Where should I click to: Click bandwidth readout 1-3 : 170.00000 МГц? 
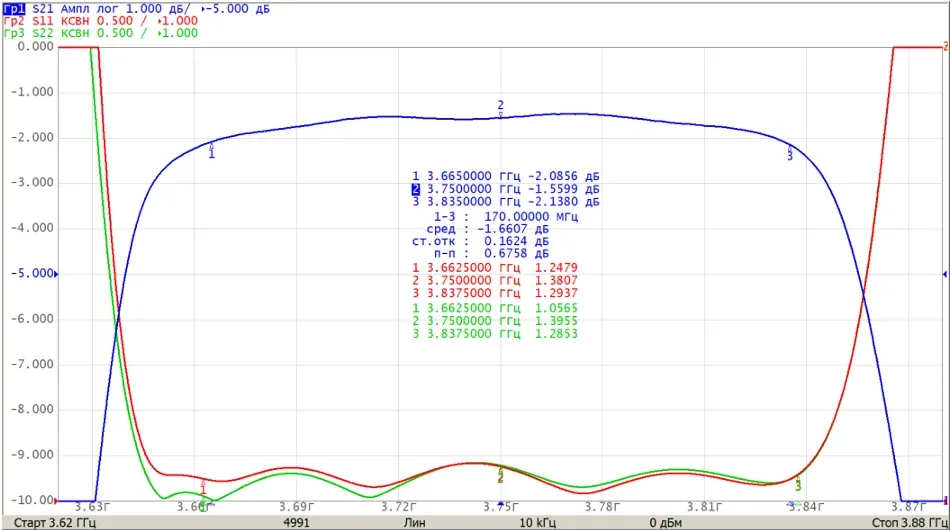click(x=505, y=216)
